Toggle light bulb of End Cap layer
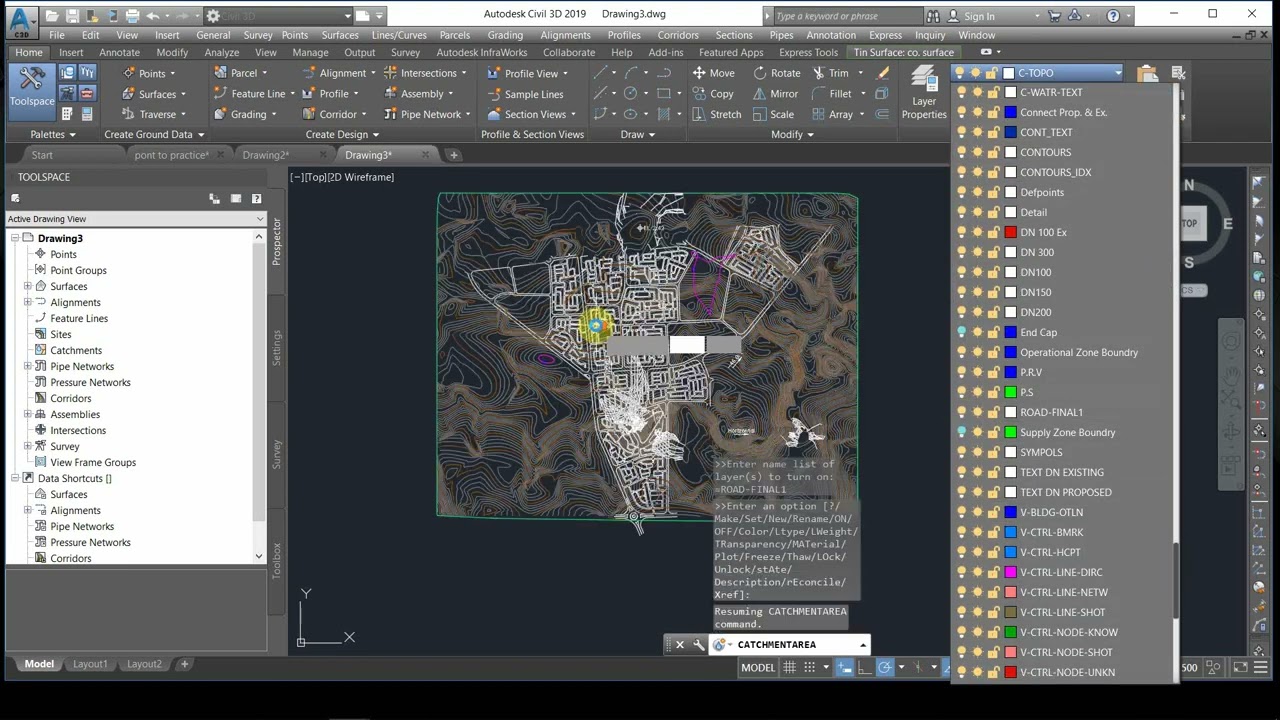The height and width of the screenshot is (720, 1280). pyautogui.click(x=962, y=332)
